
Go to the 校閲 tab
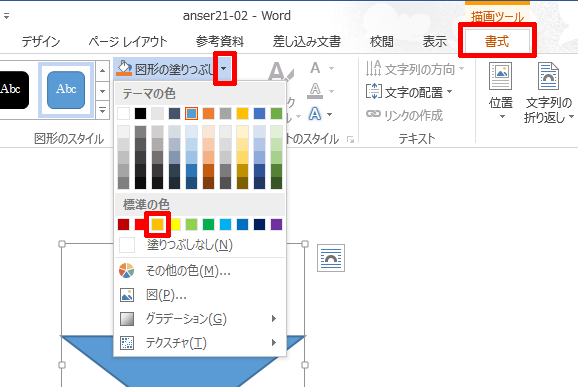382,41
